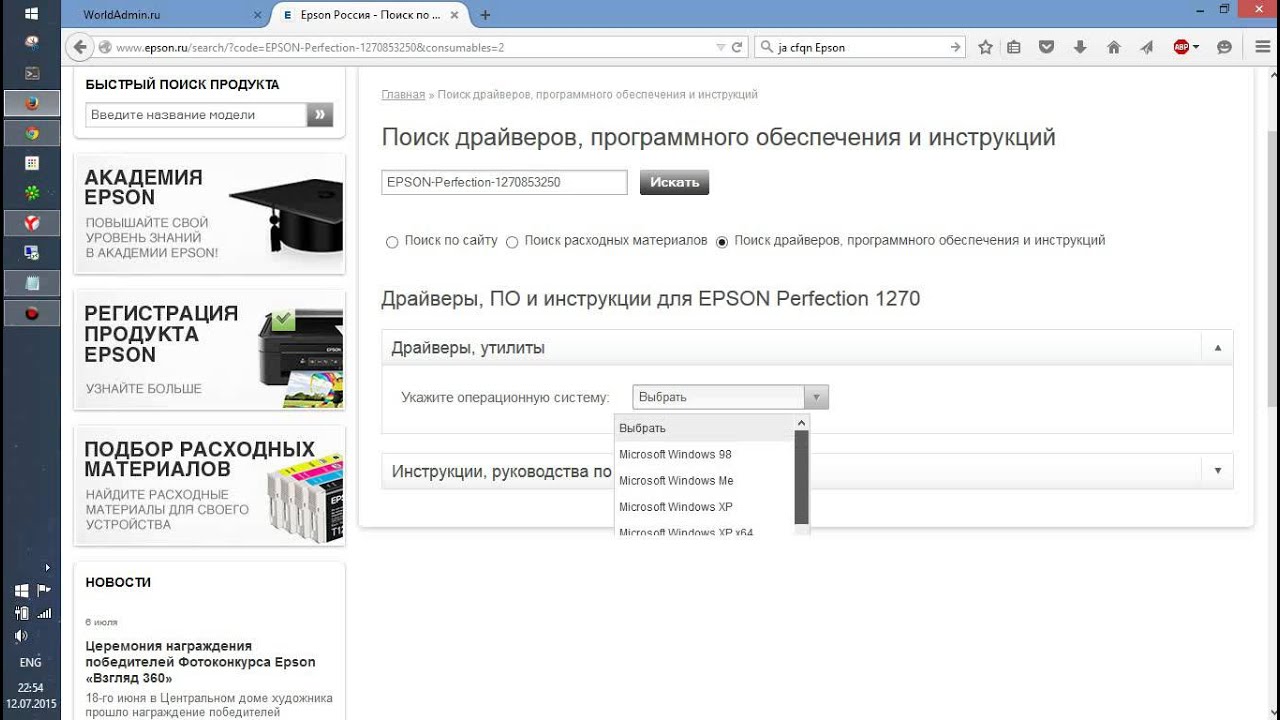Image resolution: width=1280 pixels, height=720 pixels.
Task: Open the Регистрация продукта Epson banner
Action: point(210,350)
